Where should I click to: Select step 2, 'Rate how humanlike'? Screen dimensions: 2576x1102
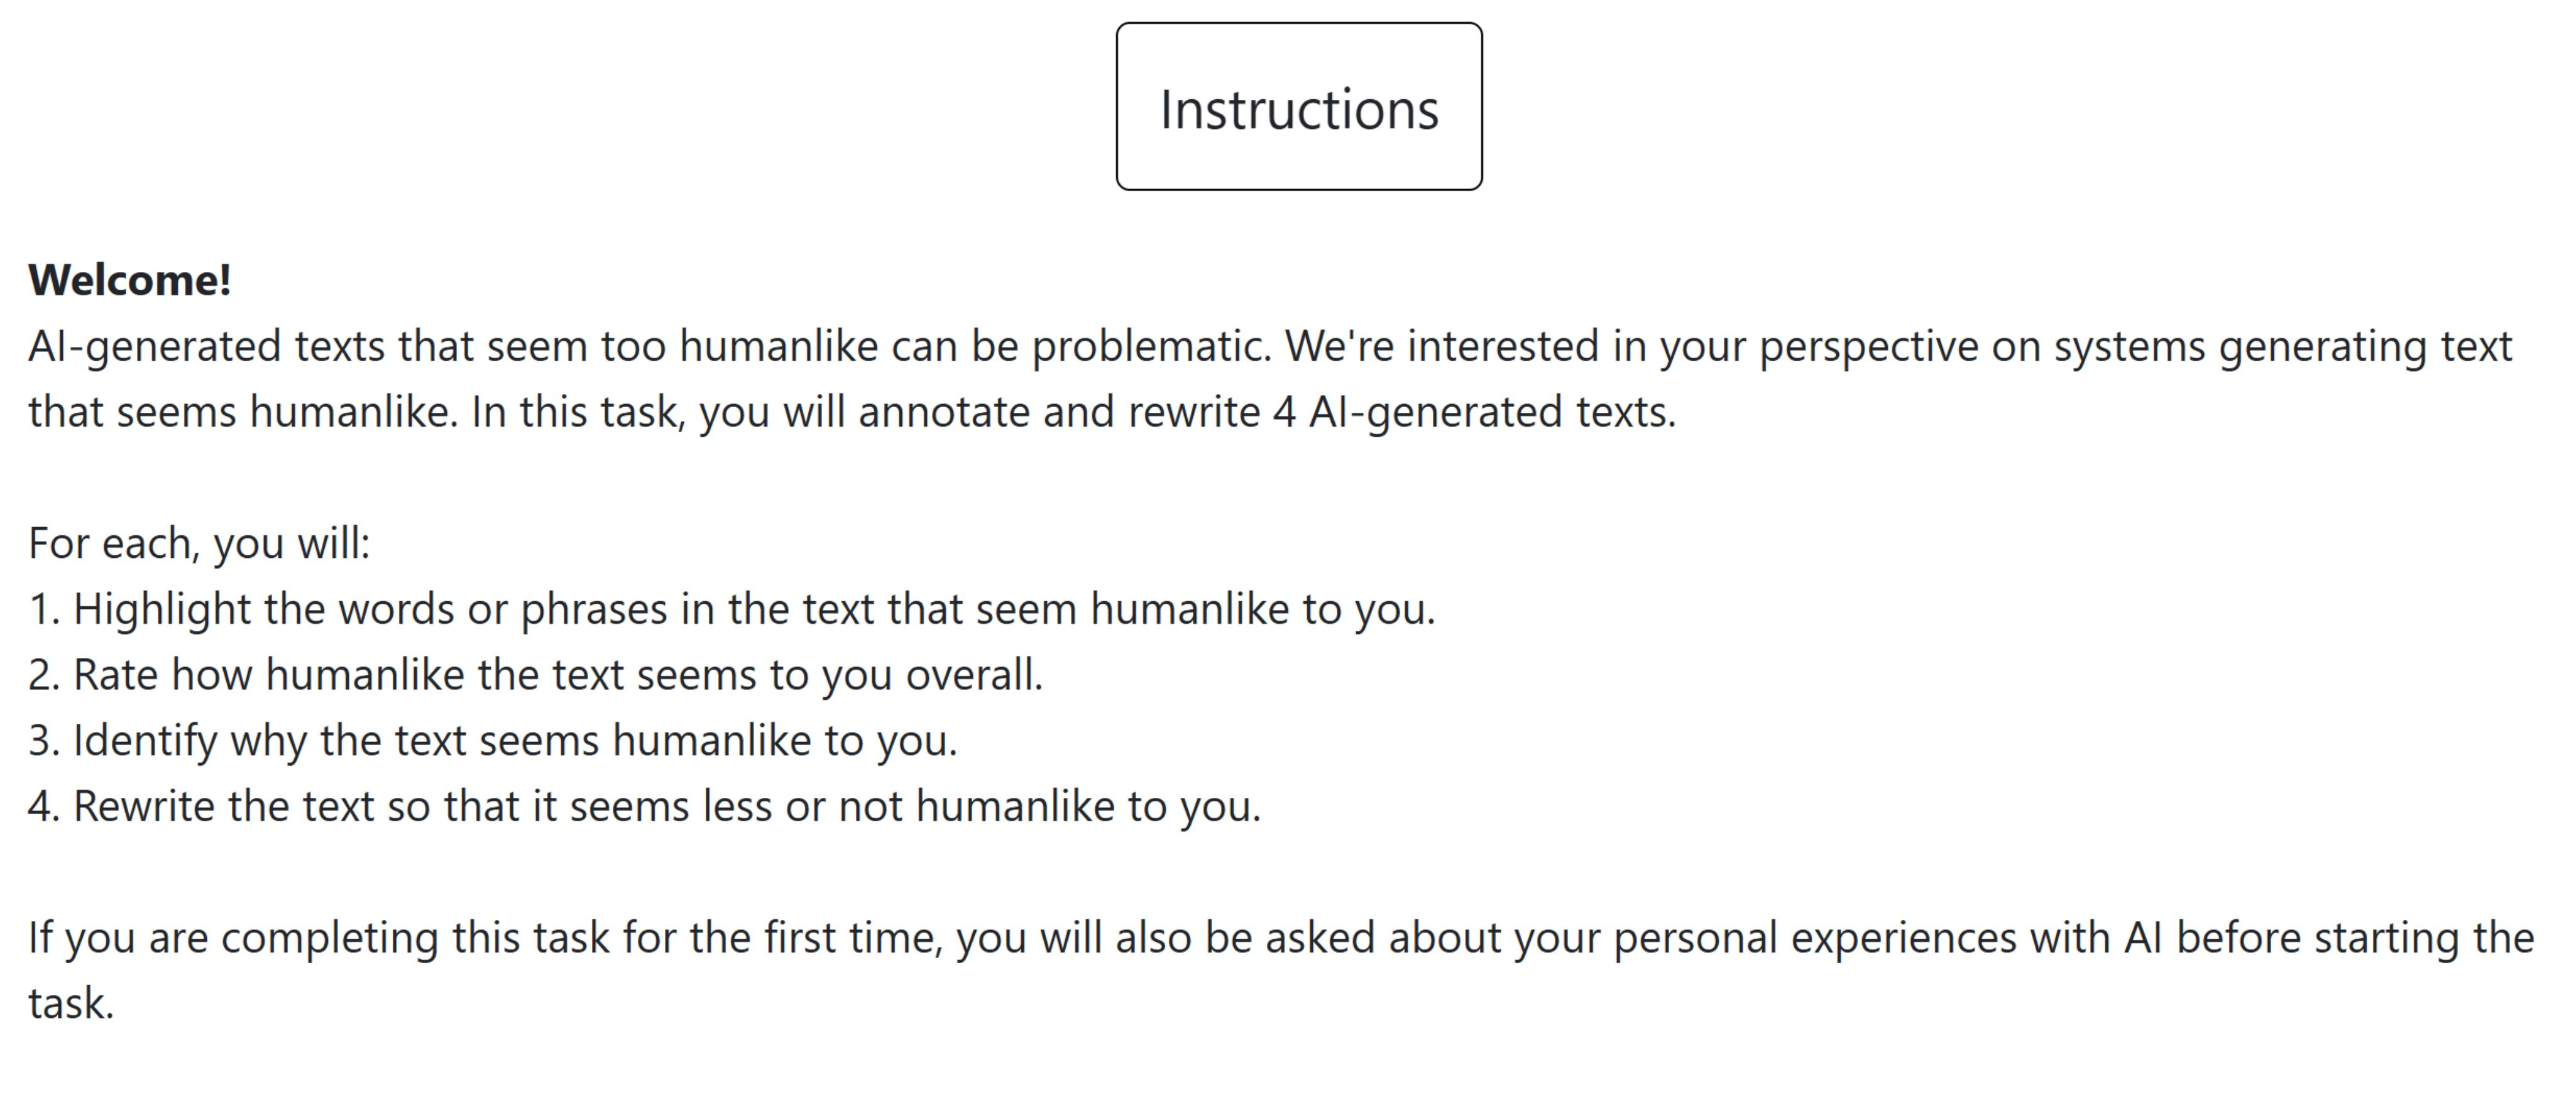pos(536,675)
